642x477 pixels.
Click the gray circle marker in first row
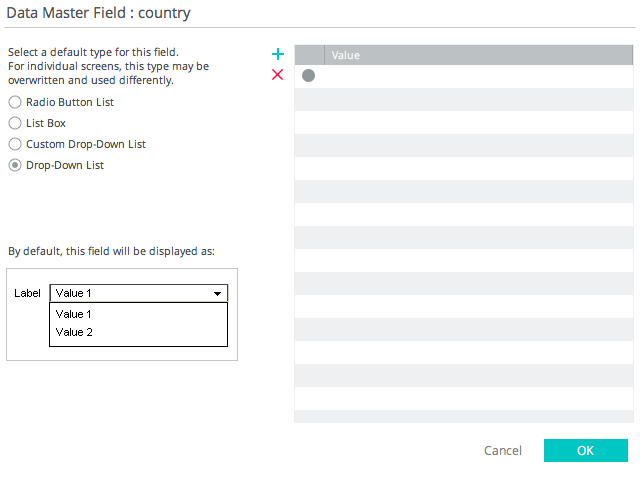[x=308, y=76]
